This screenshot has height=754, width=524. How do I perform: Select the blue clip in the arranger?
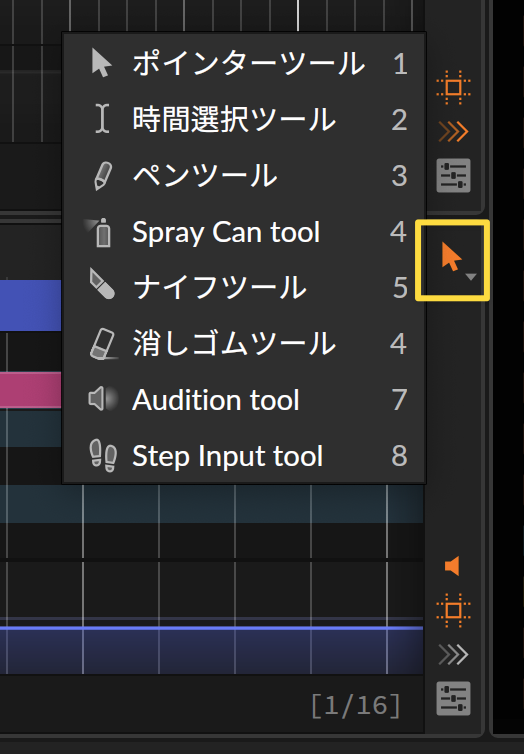[31, 305]
